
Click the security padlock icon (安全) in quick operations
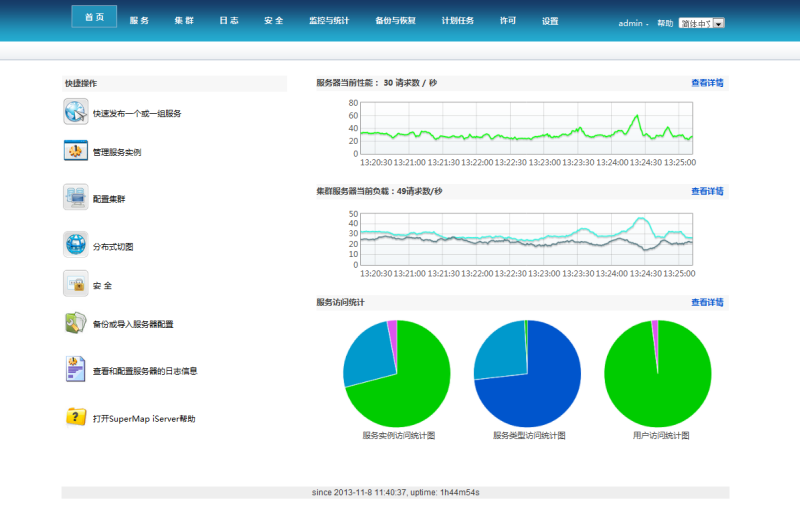click(76, 284)
